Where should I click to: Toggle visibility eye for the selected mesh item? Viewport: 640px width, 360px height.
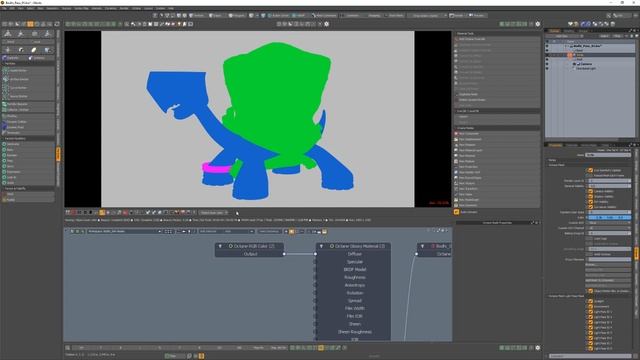coord(547,55)
